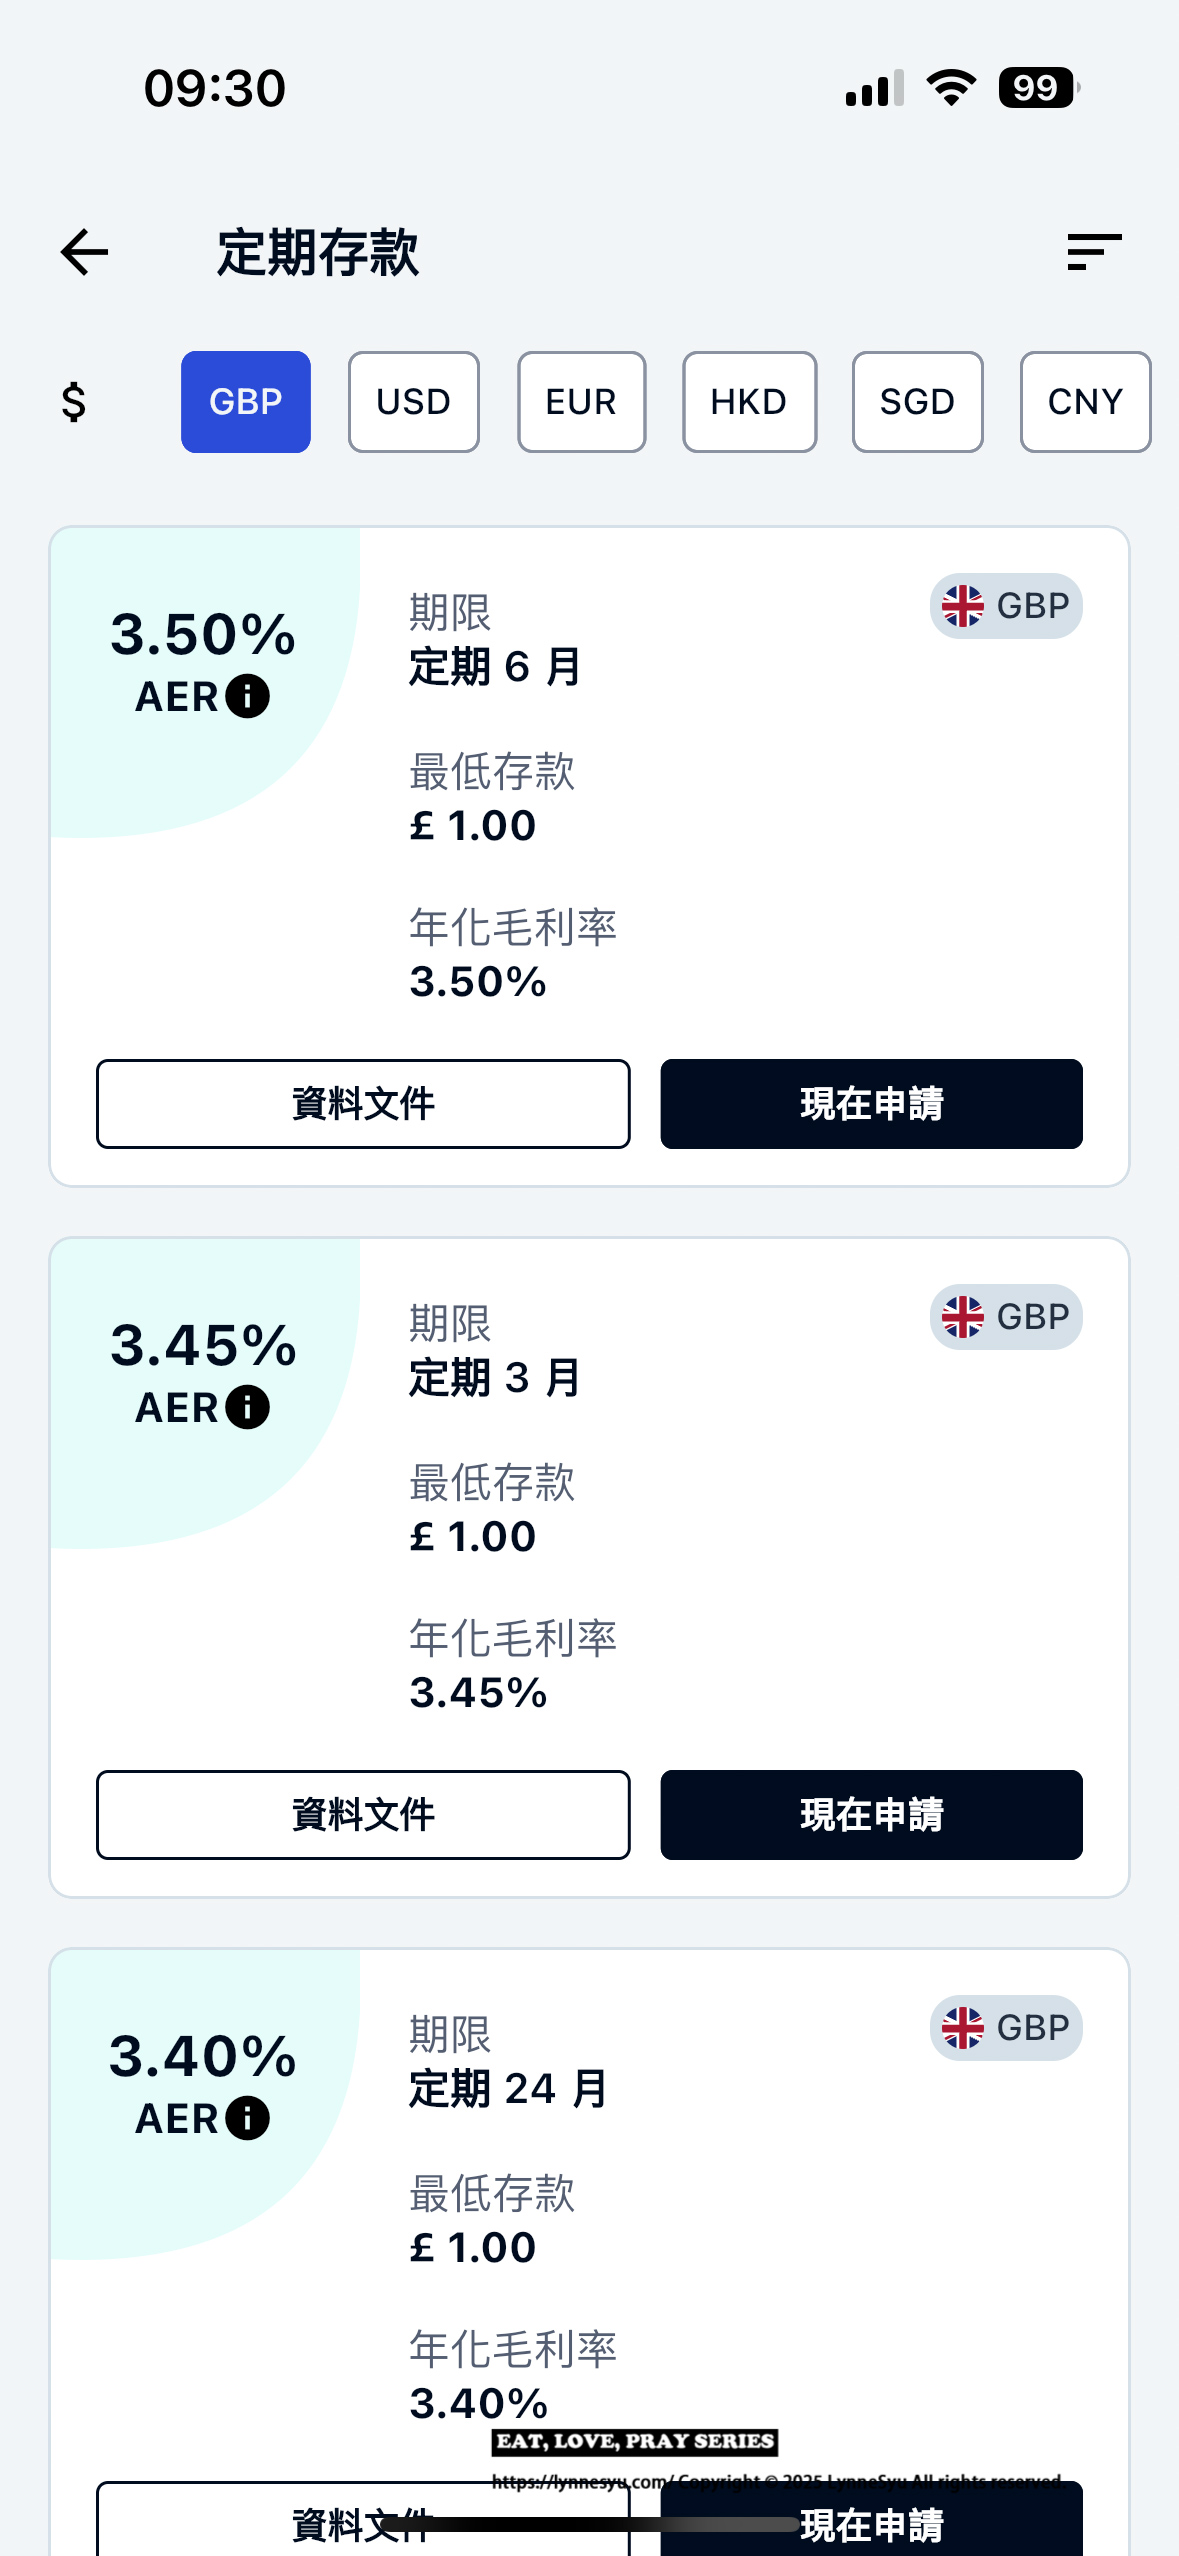Open 資料文件 for 6-month deposit
Image resolution: width=1179 pixels, height=2556 pixels.
pos(363,1104)
